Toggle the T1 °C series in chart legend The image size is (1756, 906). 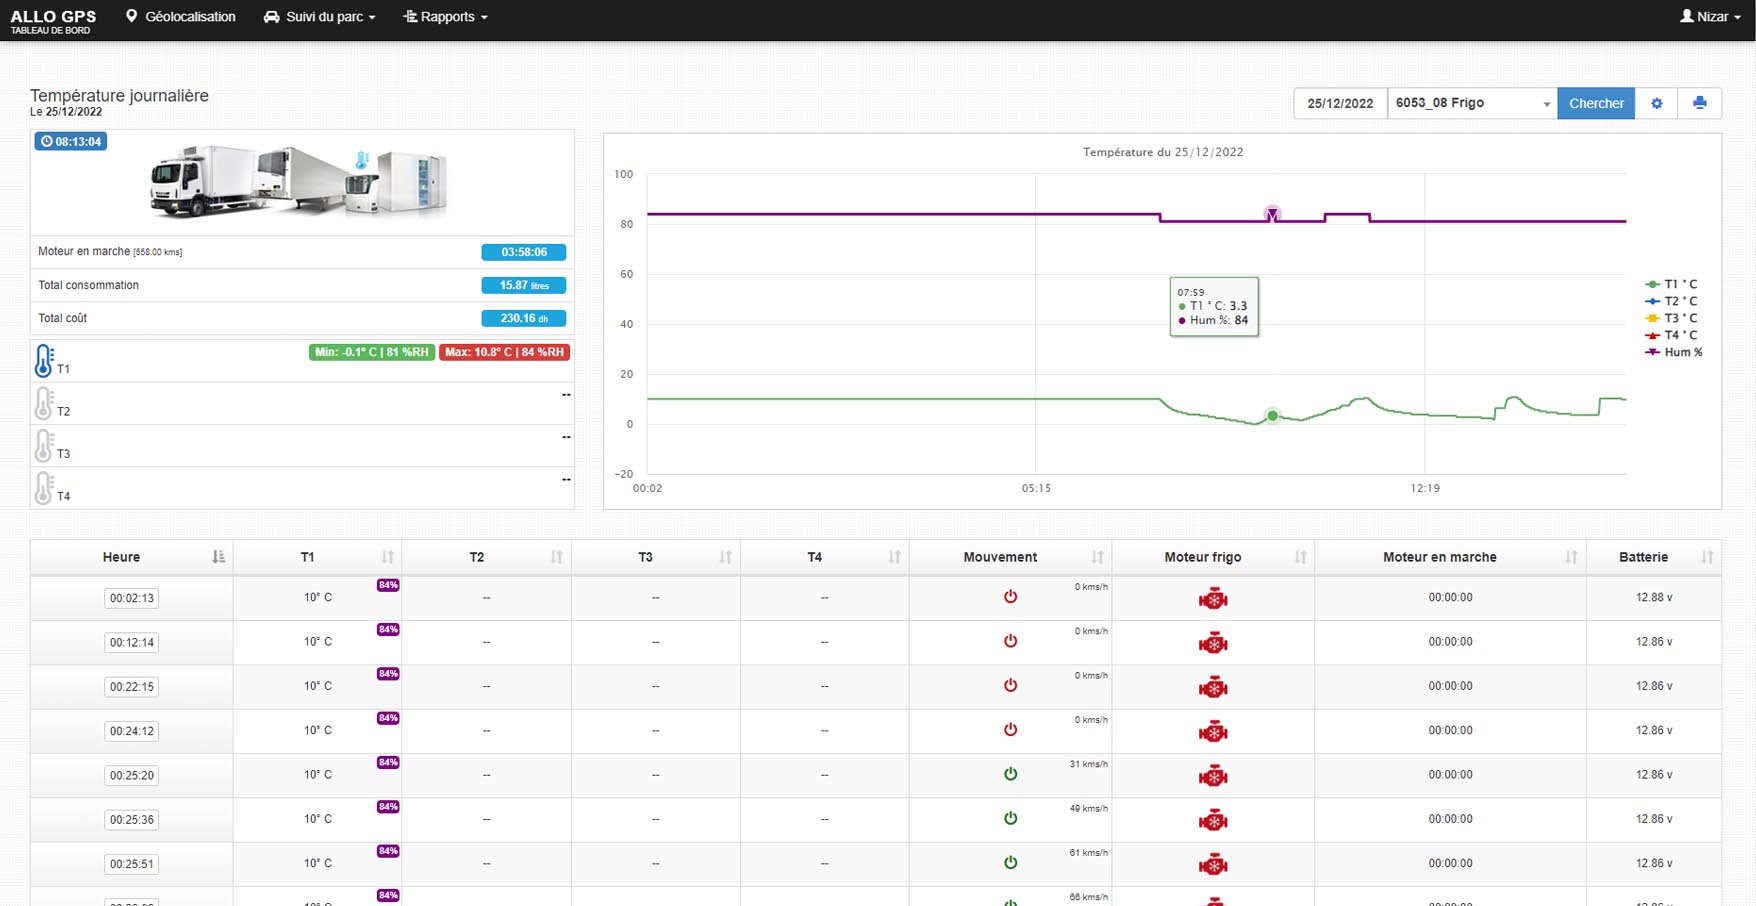pyautogui.click(x=1672, y=284)
